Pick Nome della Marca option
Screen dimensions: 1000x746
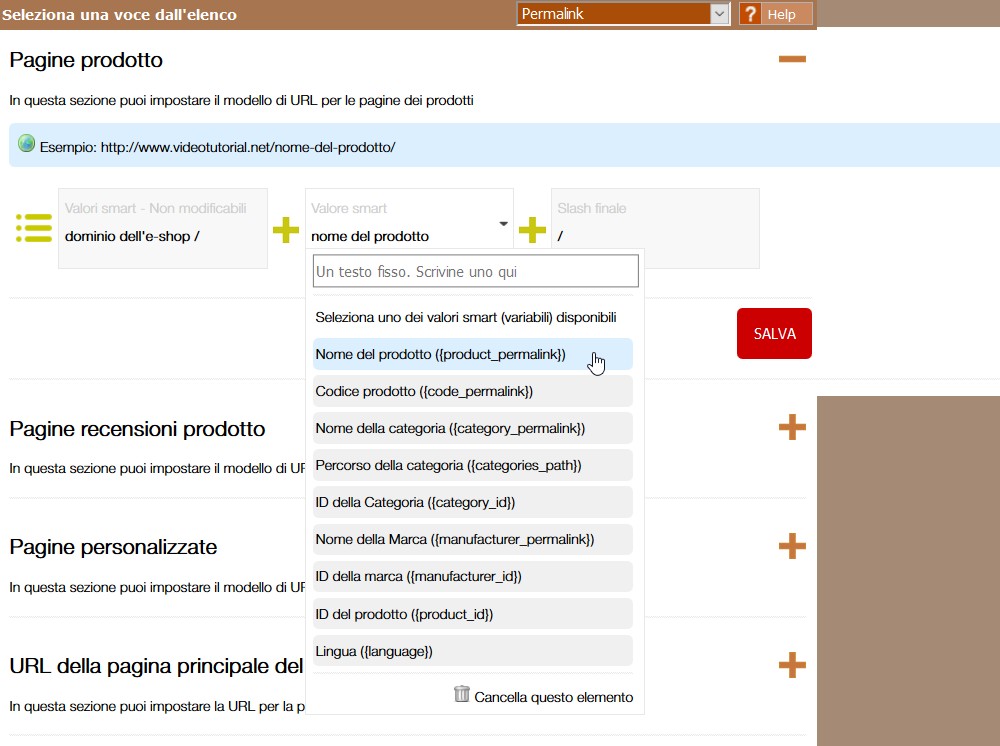(x=473, y=539)
